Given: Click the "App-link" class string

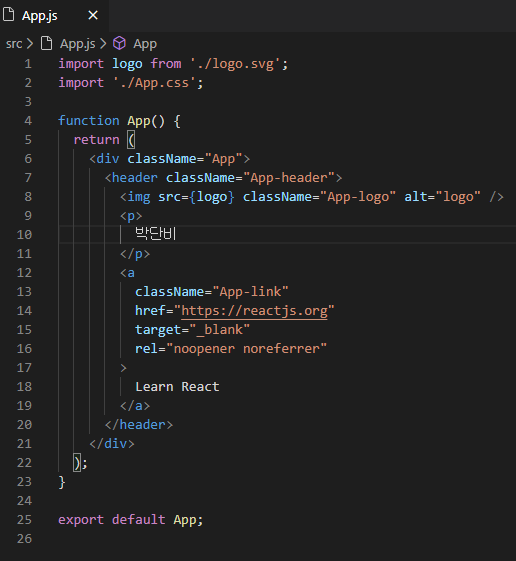Looking at the screenshot, I should (x=250, y=292).
